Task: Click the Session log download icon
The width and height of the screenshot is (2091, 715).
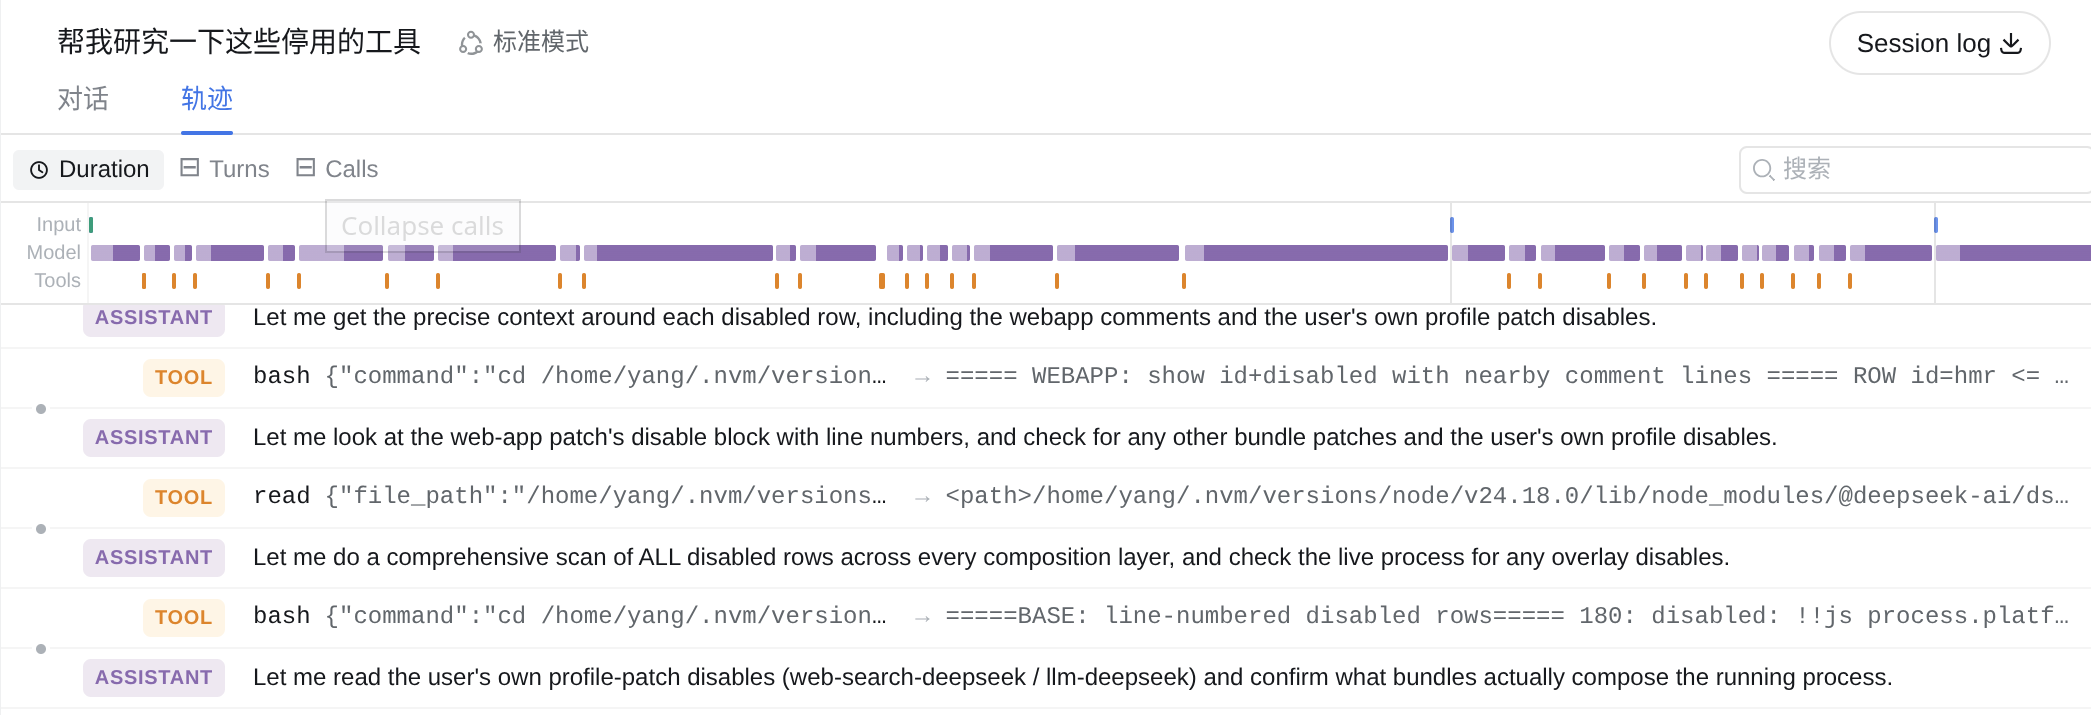Action: (2011, 43)
